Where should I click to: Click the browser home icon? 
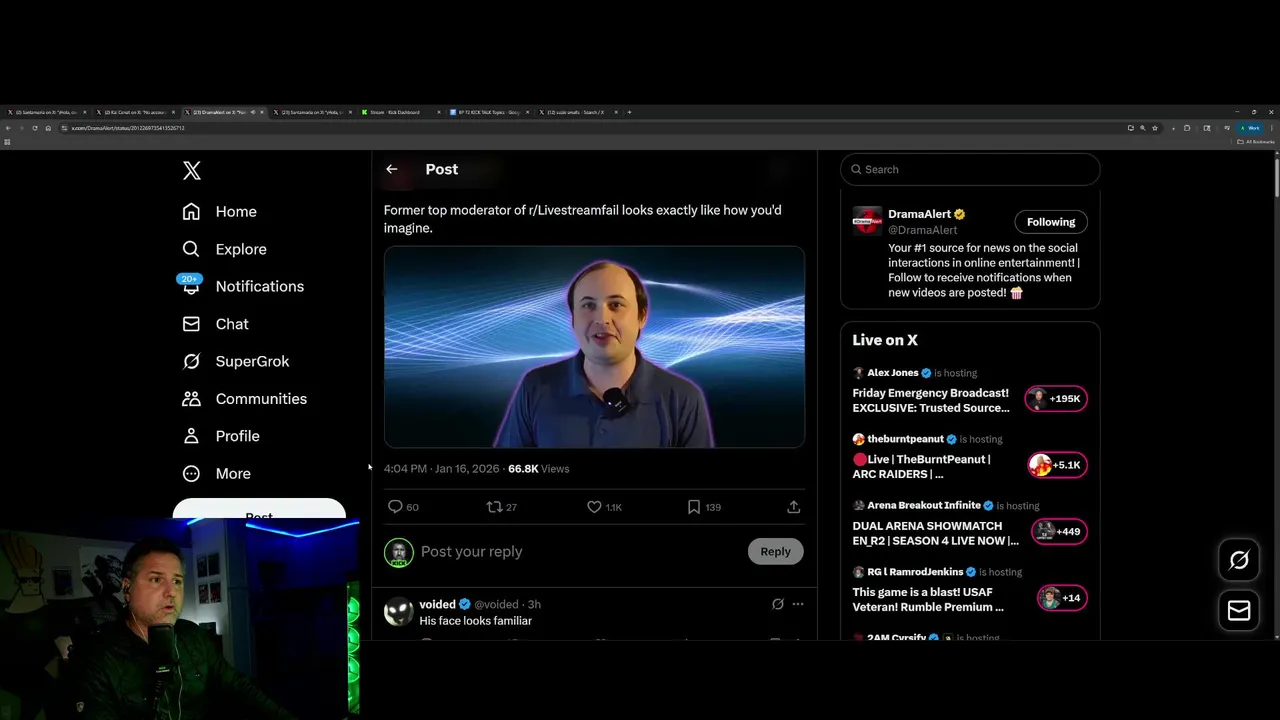coord(48,128)
